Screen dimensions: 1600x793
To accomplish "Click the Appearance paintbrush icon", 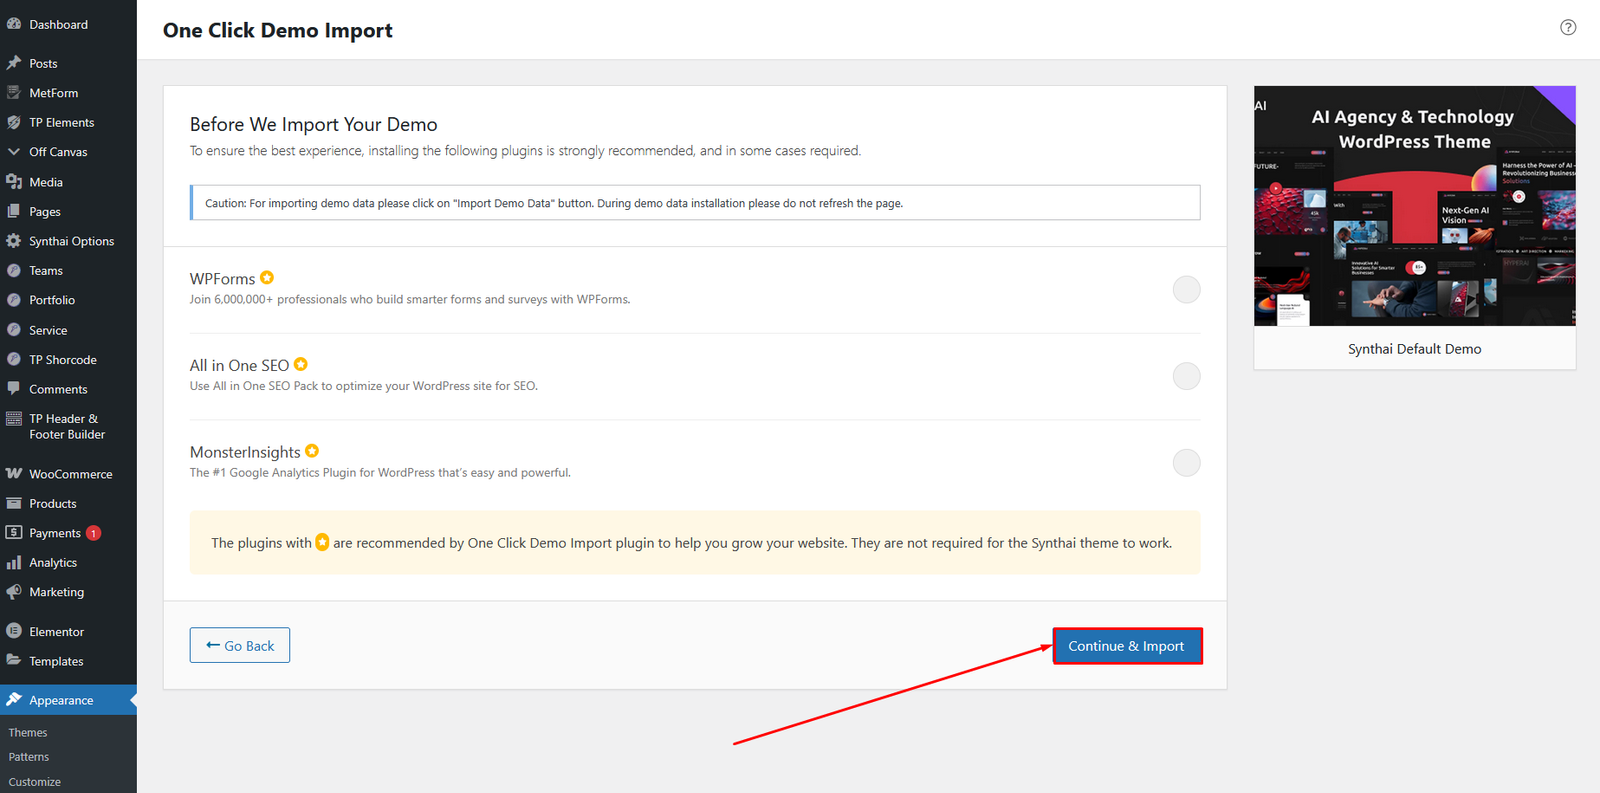I will (14, 700).
